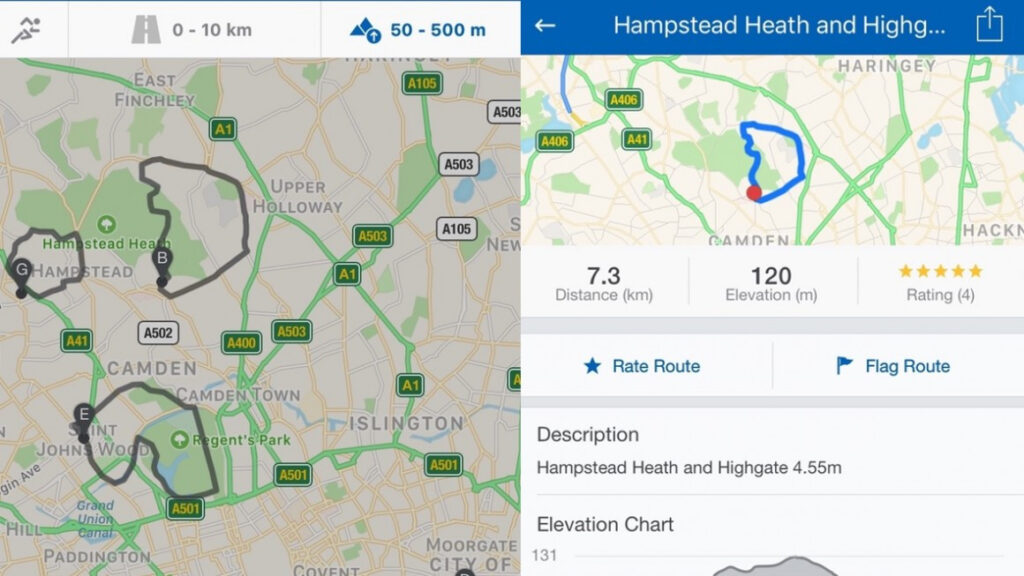Set a three-star rating on the star scale
This screenshot has width=1024, height=576.
(940, 270)
